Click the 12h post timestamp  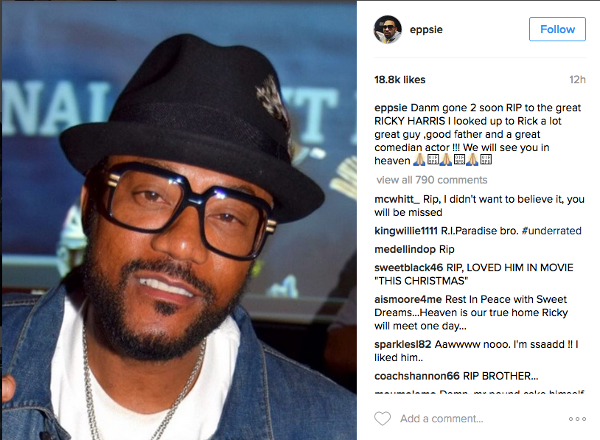577,80
